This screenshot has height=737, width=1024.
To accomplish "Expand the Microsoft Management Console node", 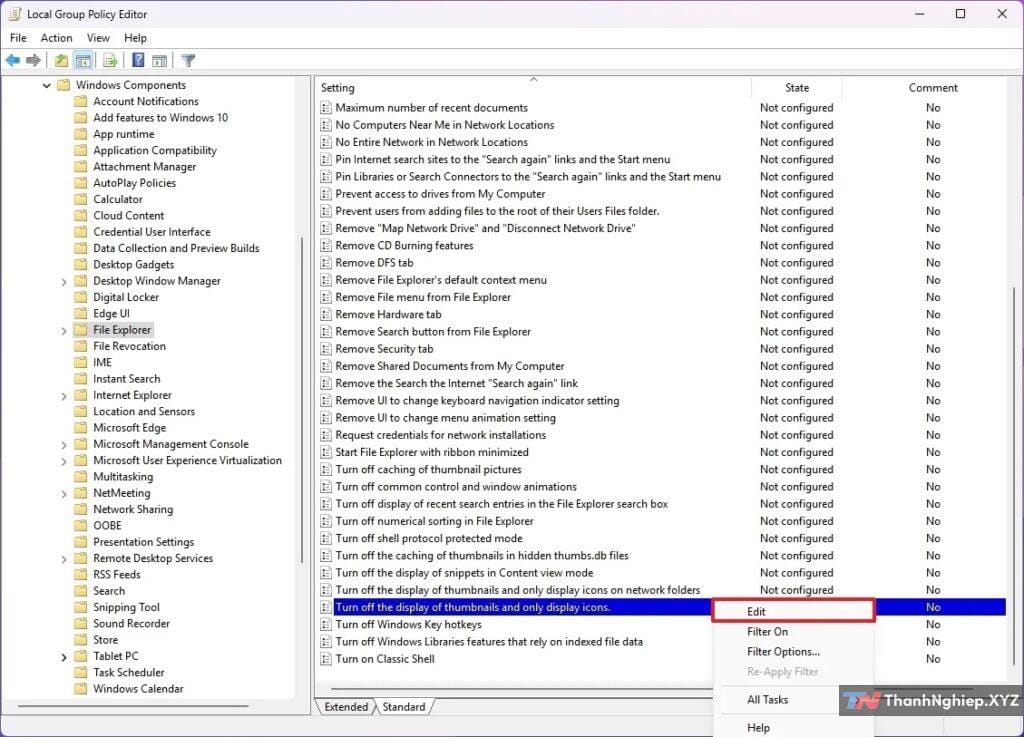I will point(64,445).
